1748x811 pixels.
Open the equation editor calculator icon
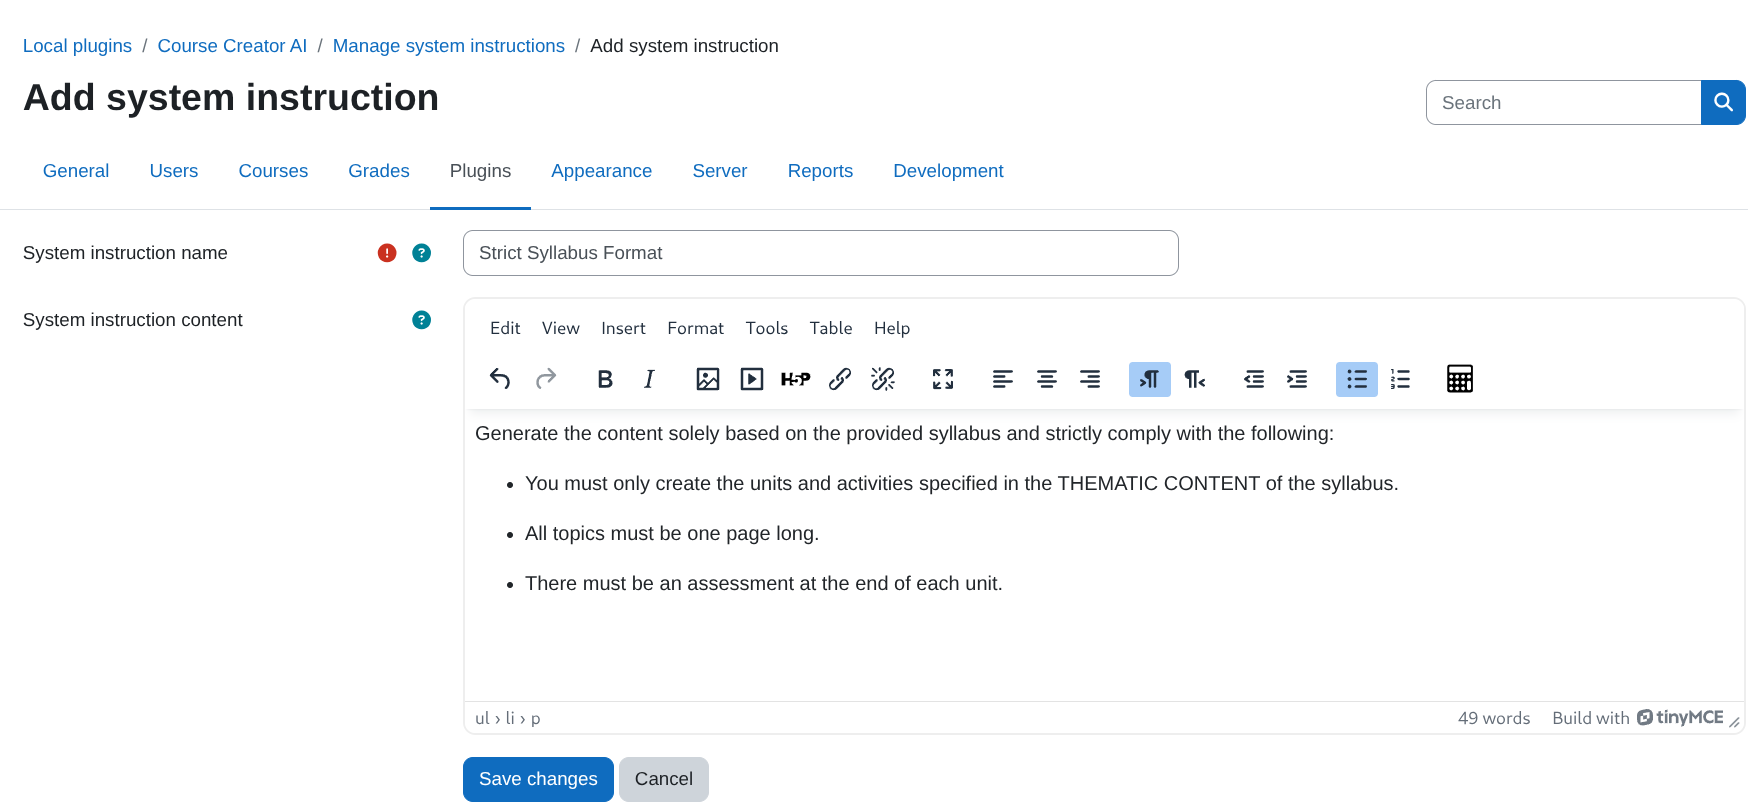coord(1460,379)
